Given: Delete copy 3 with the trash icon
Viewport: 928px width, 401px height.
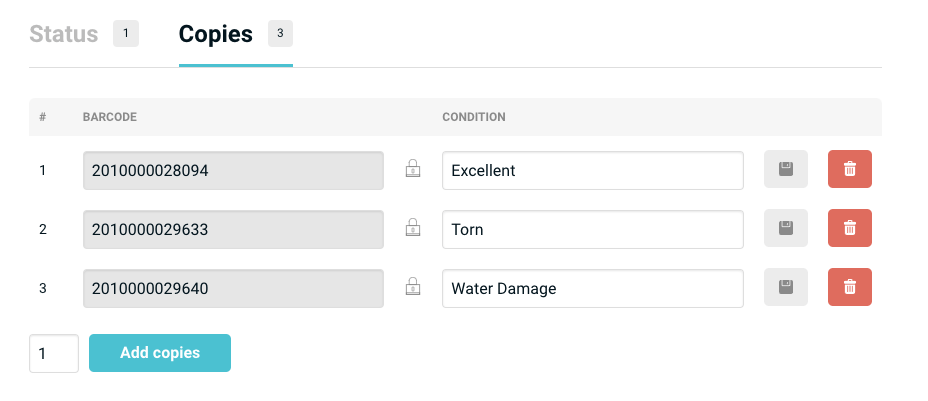Looking at the screenshot, I should (850, 288).
